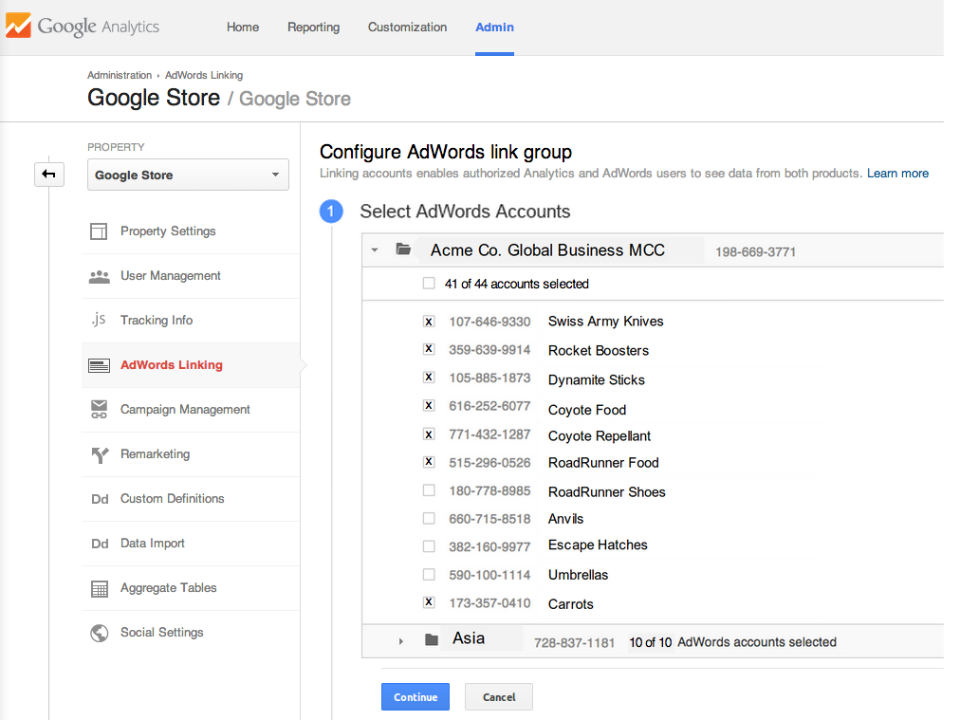Click the Asia account ID 728-837-1181
960x720 pixels.
click(574, 642)
